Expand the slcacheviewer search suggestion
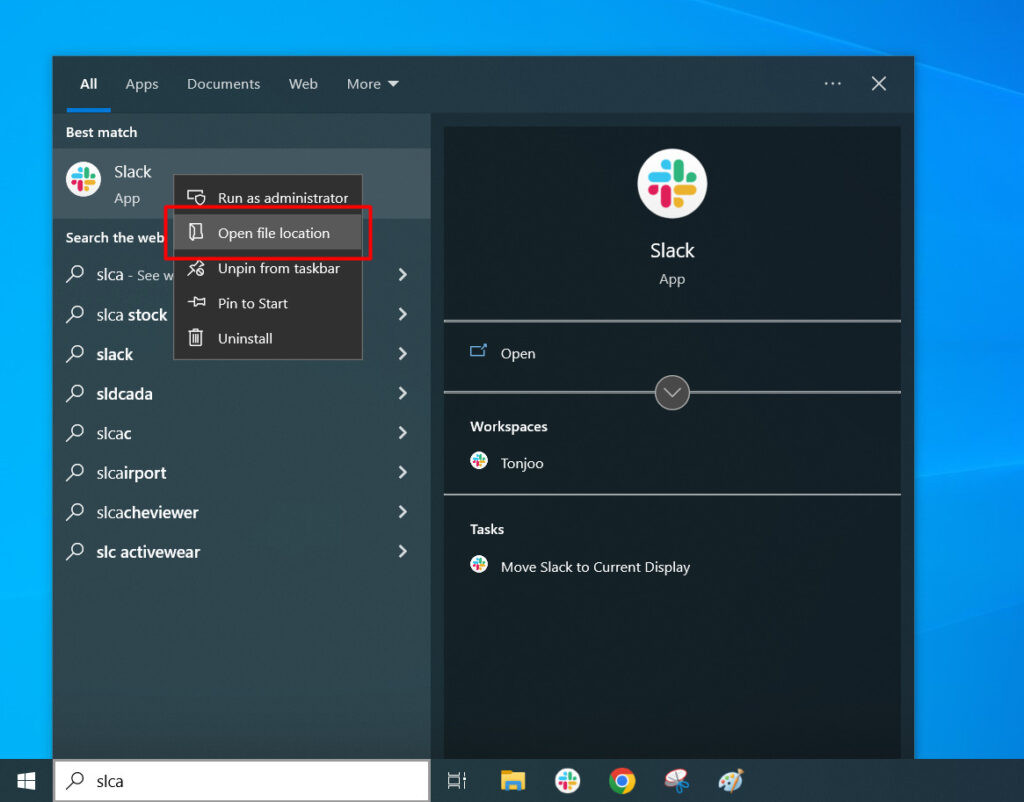This screenshot has width=1024, height=802. tap(402, 512)
